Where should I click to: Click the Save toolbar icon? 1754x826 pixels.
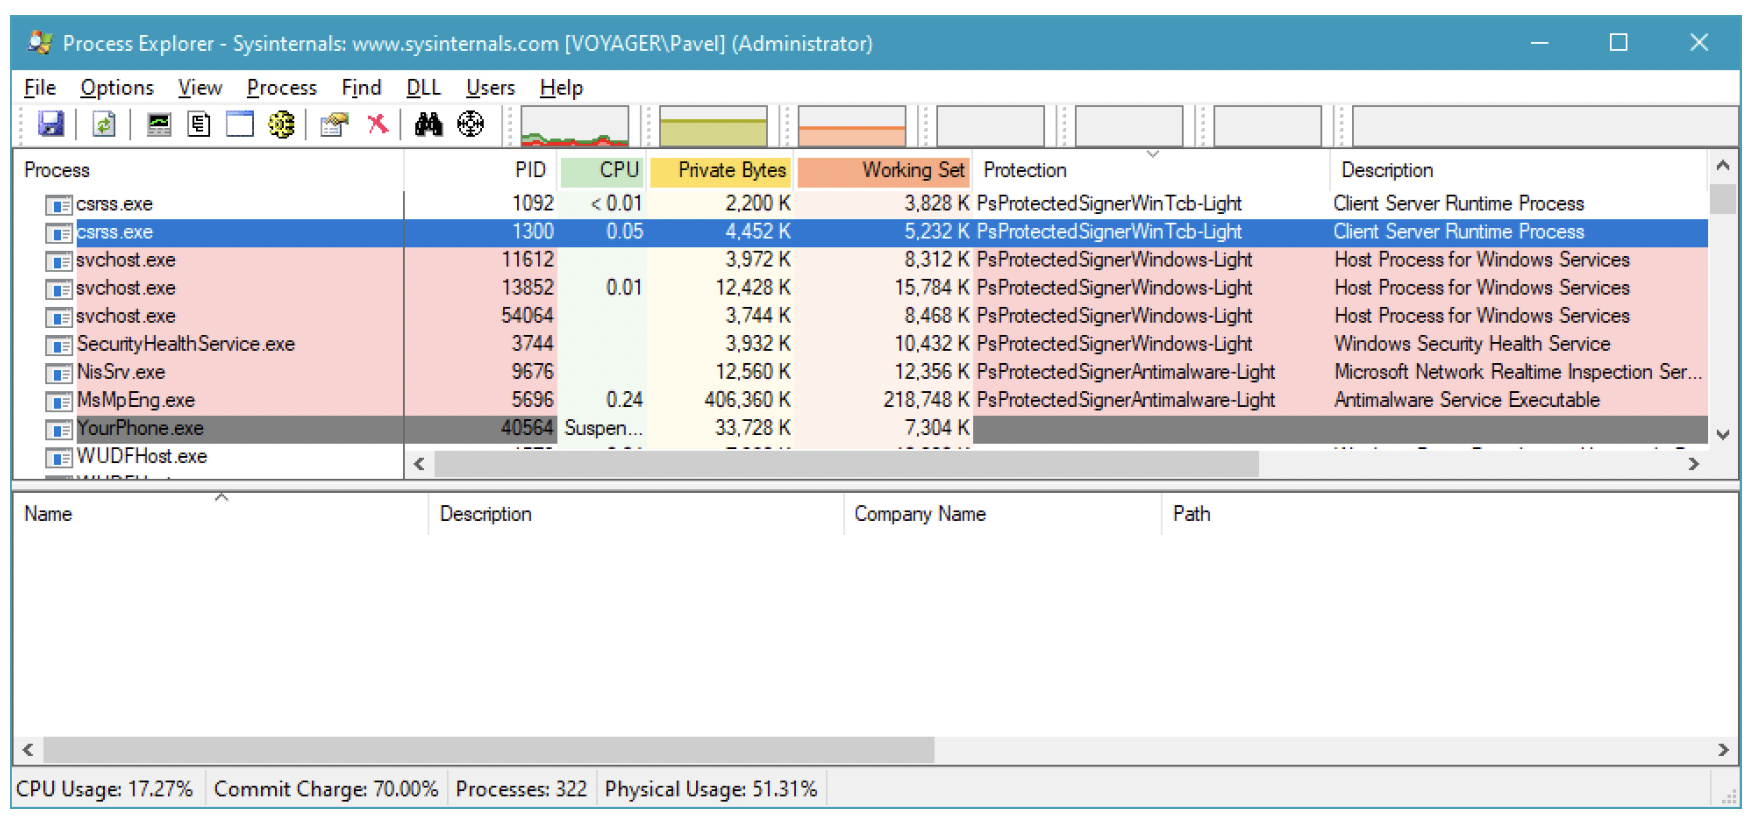pyautogui.click(x=50, y=125)
